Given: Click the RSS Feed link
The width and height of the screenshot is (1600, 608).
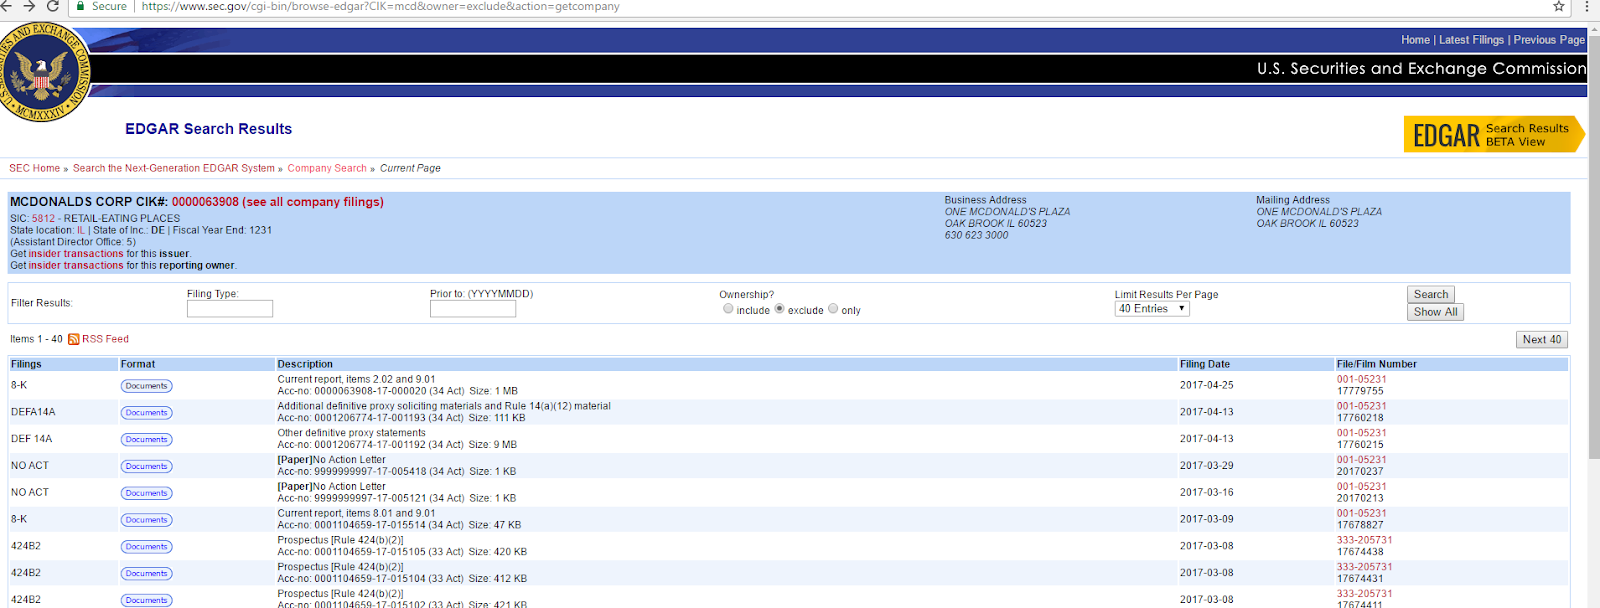Looking at the screenshot, I should coord(105,339).
